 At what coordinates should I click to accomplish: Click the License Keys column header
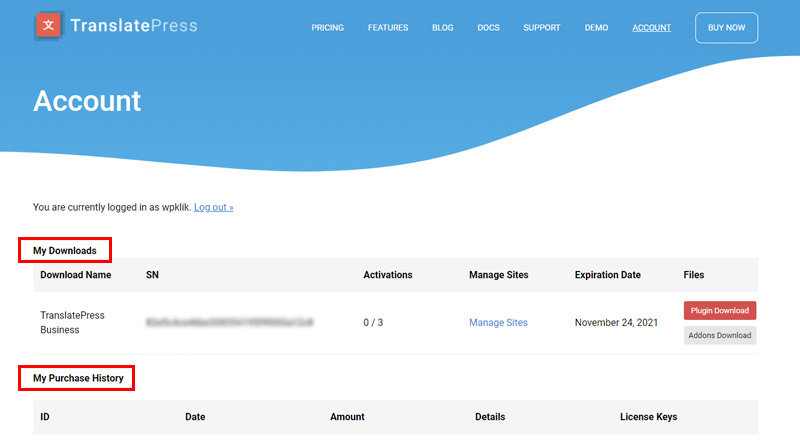648,417
